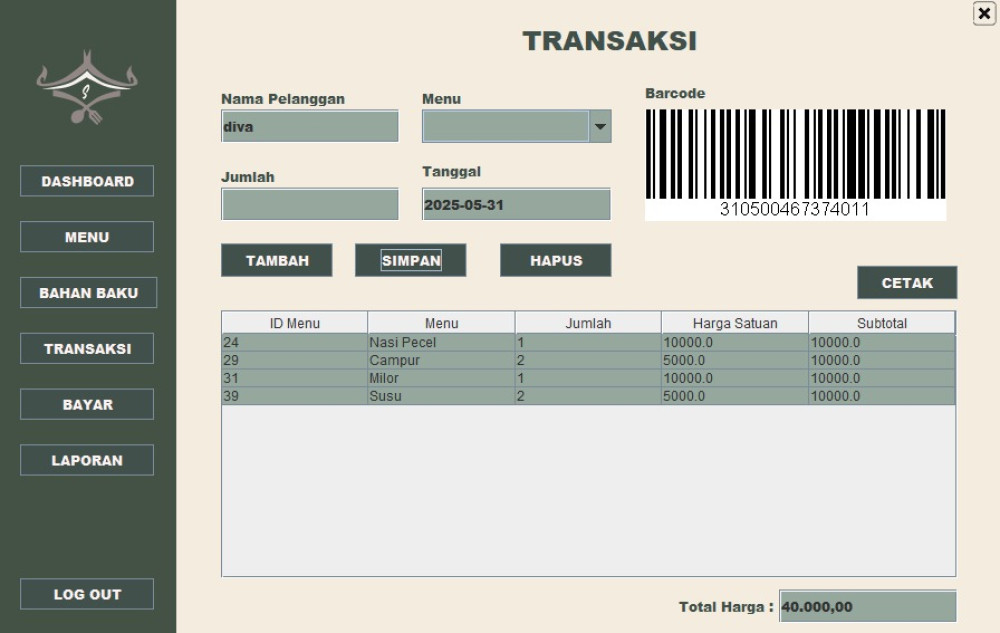Click the Harga Satuan column header

click(735, 323)
